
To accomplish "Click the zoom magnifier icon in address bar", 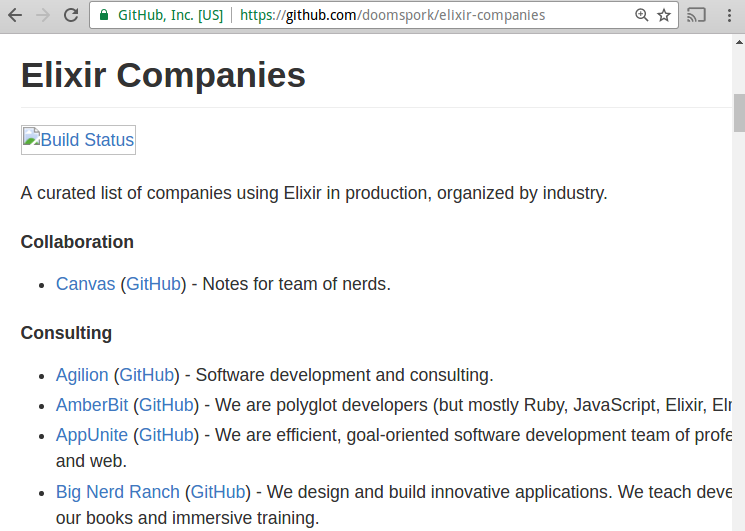I will (641, 15).
